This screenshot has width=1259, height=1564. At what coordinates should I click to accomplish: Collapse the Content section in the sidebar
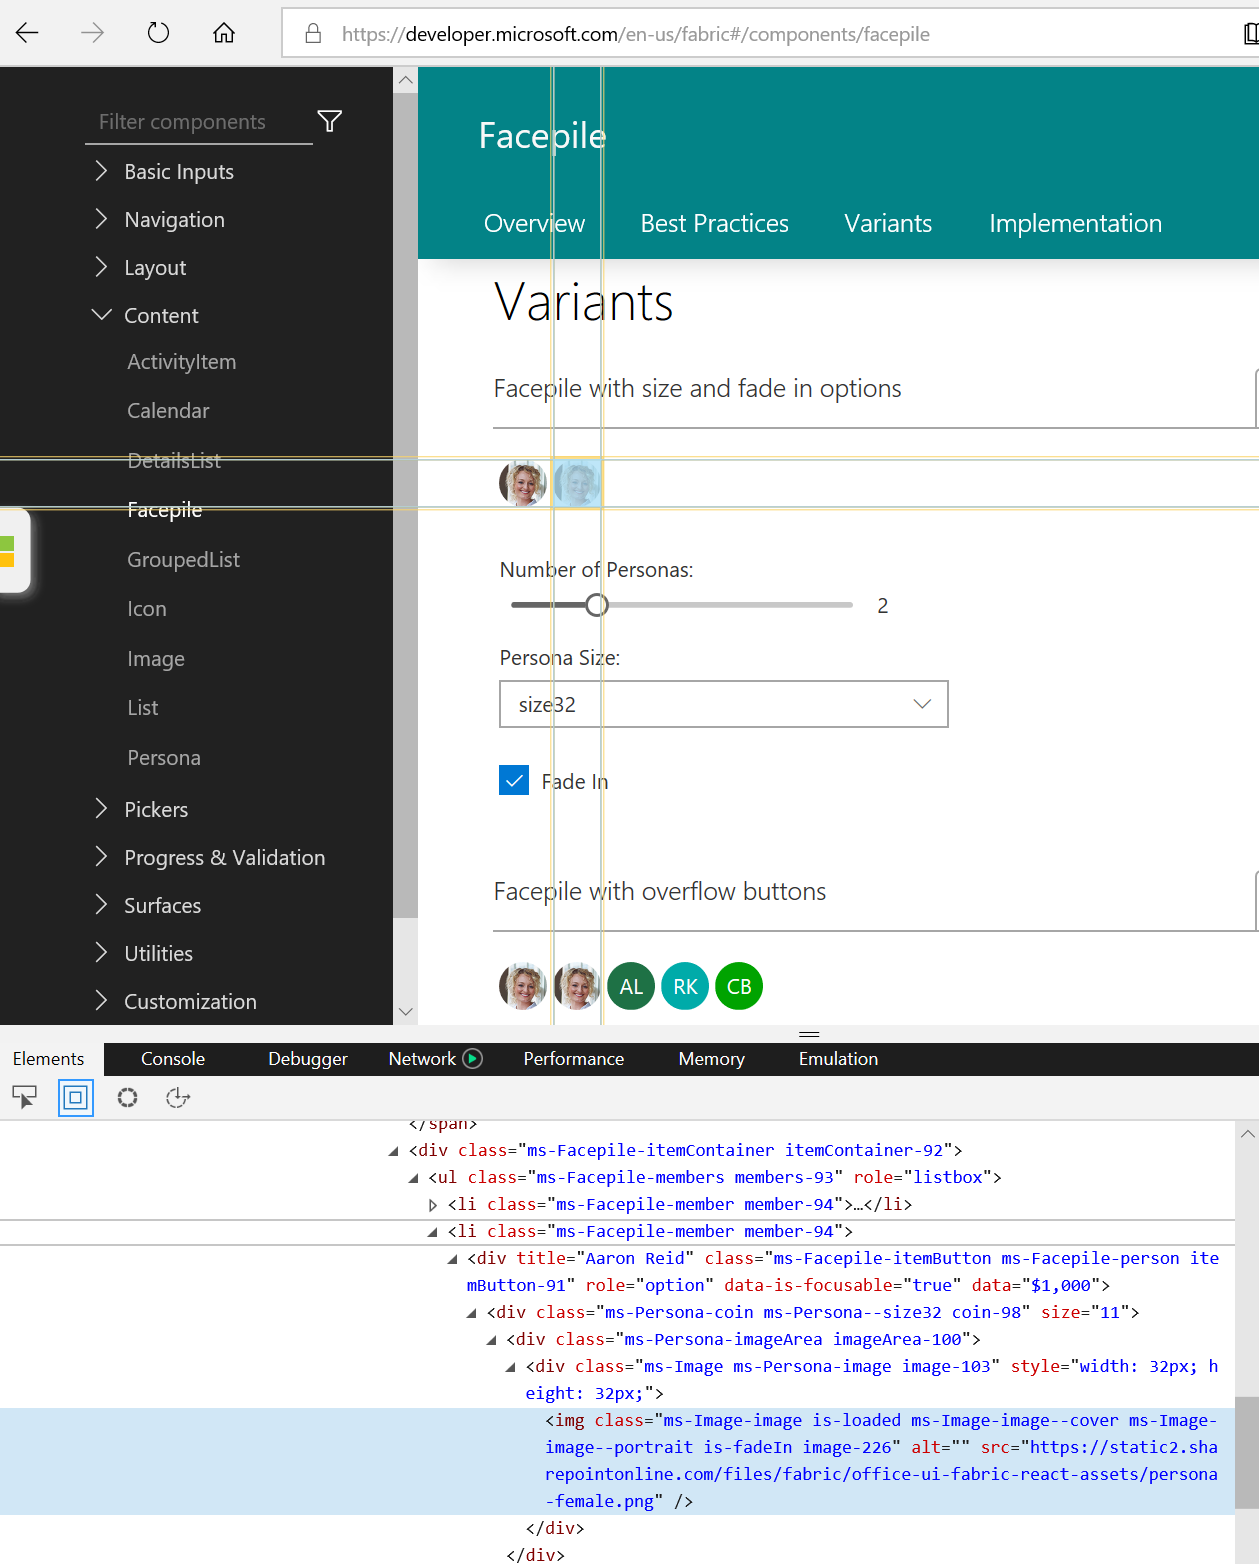tap(161, 315)
